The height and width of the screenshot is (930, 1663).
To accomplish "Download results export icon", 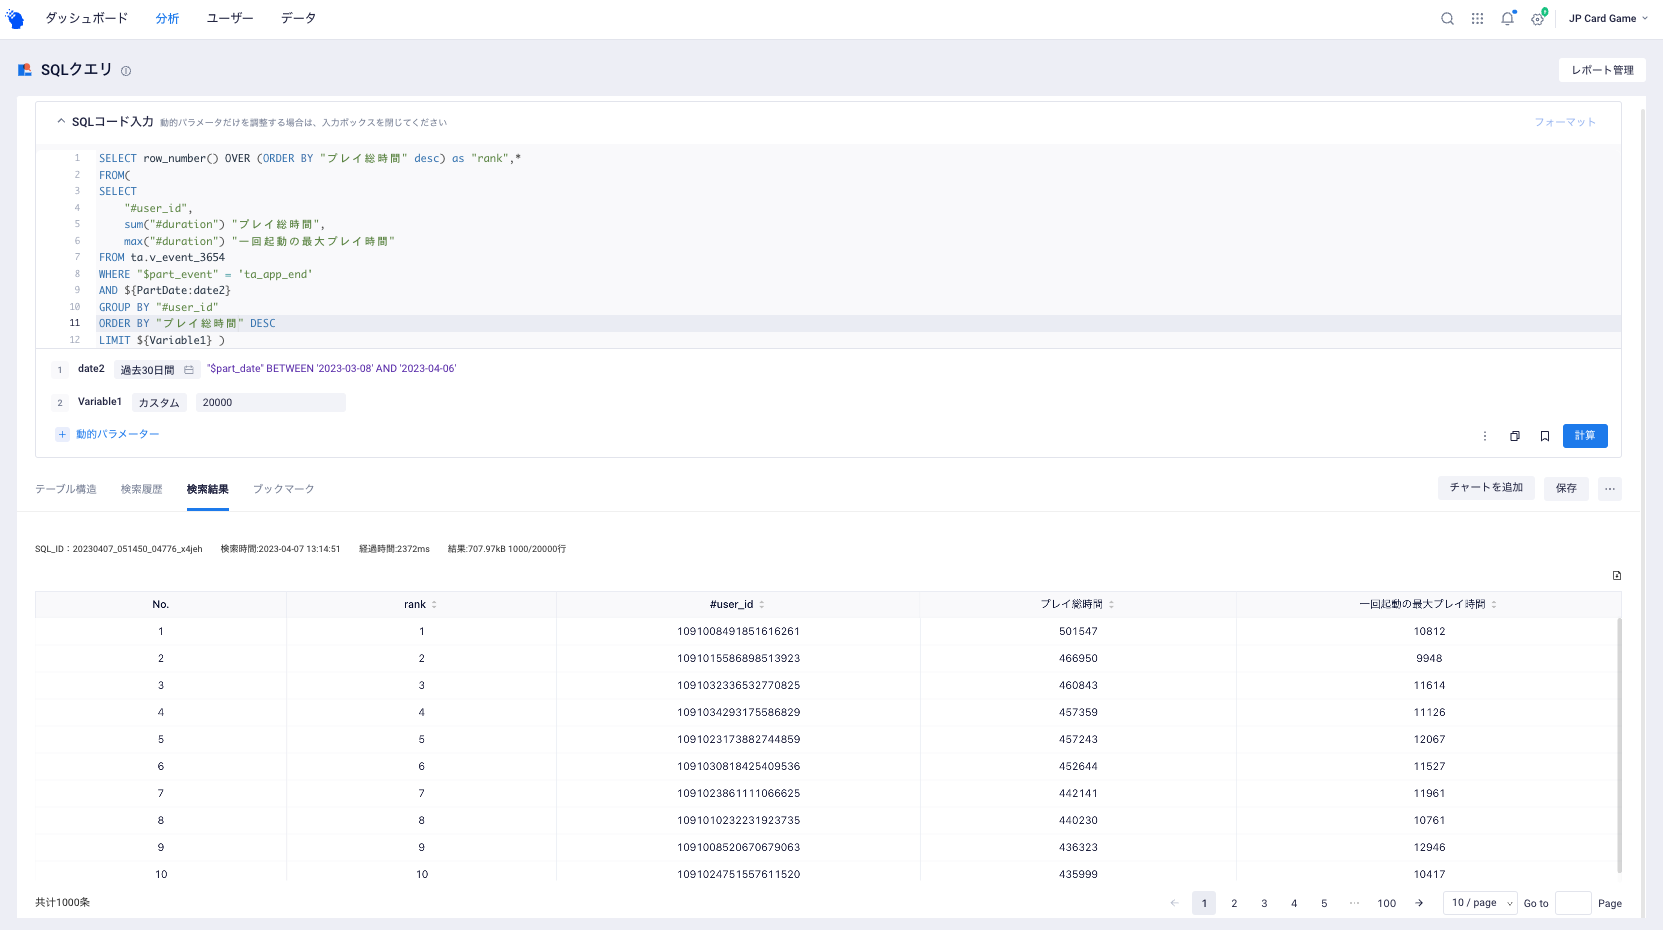I will [1617, 575].
